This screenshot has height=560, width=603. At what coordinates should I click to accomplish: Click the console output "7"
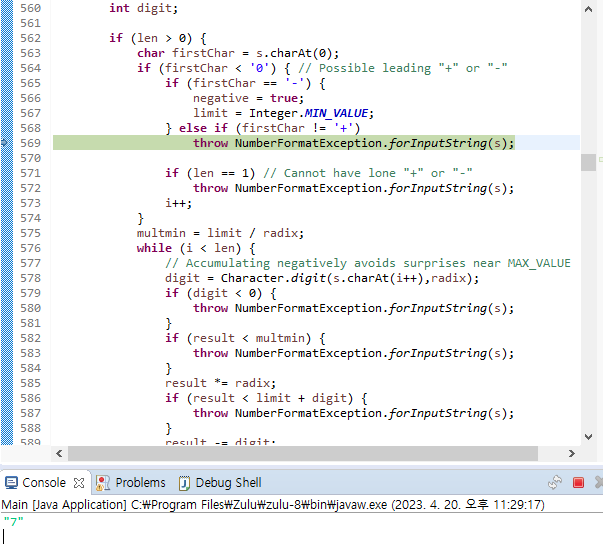[13, 522]
